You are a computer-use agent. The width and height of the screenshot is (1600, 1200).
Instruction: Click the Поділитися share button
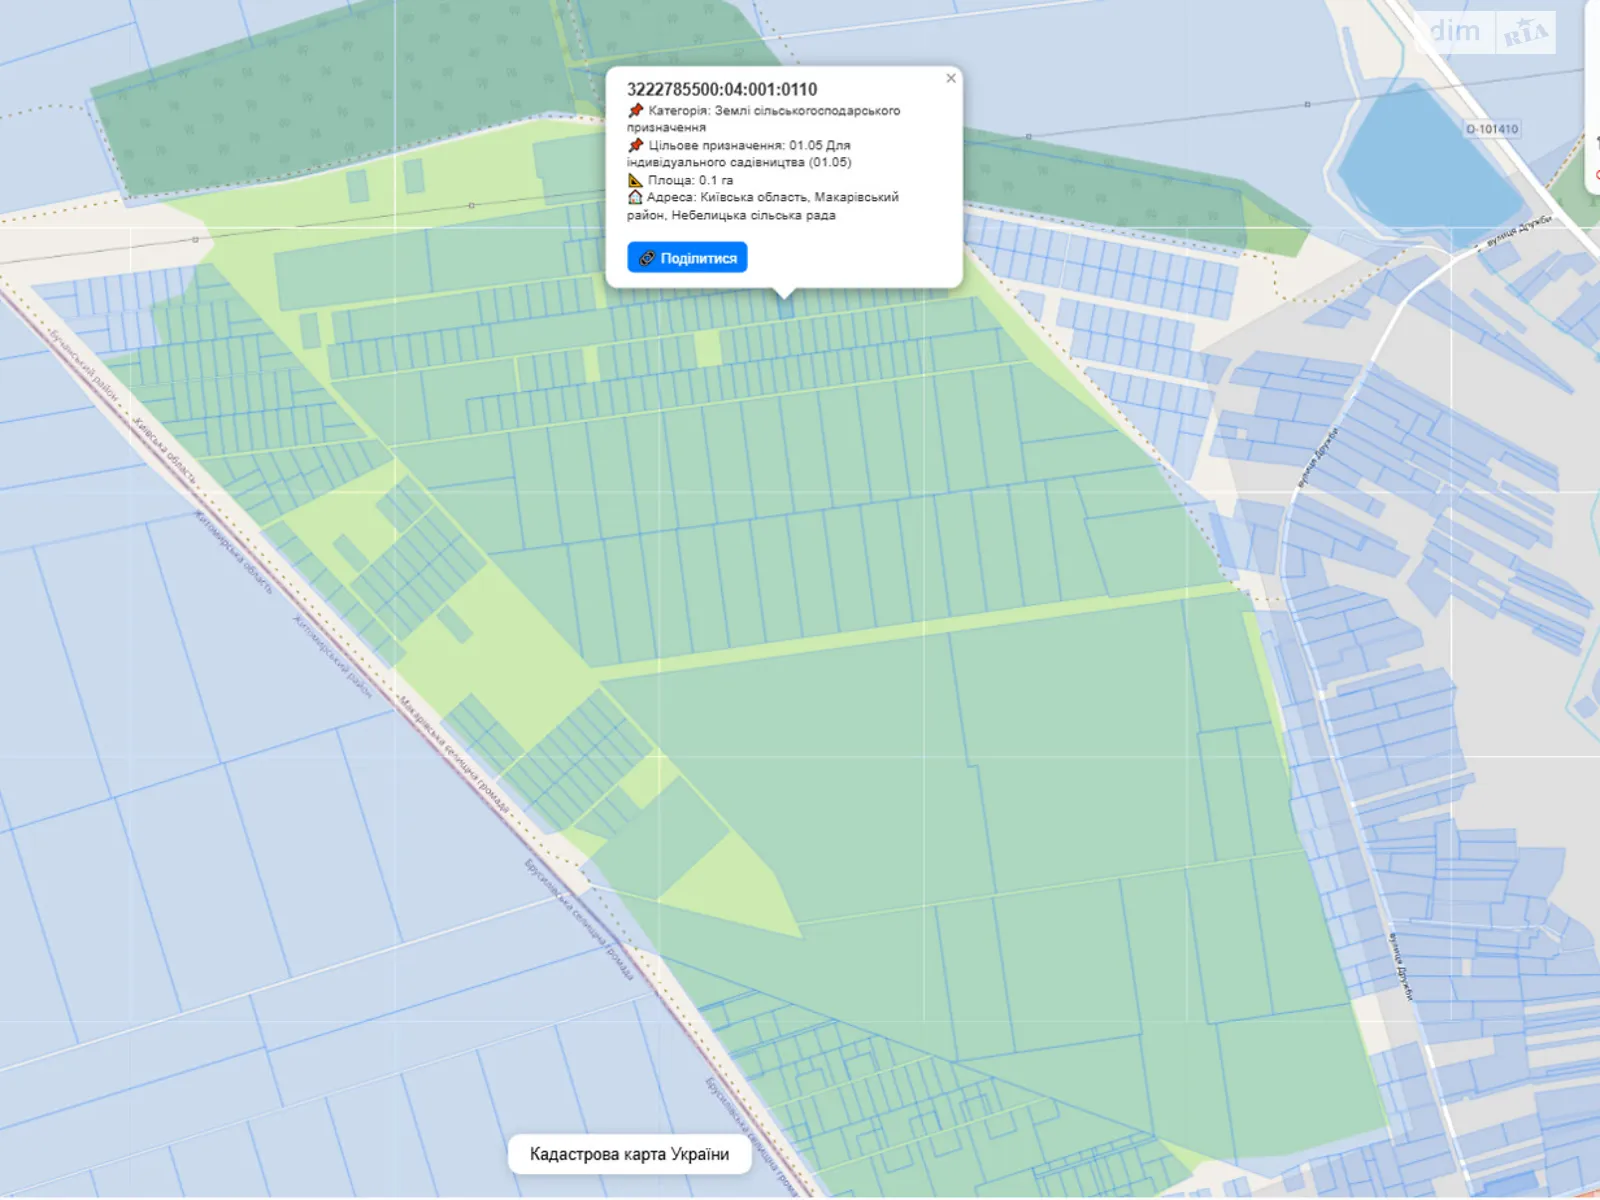pos(687,258)
